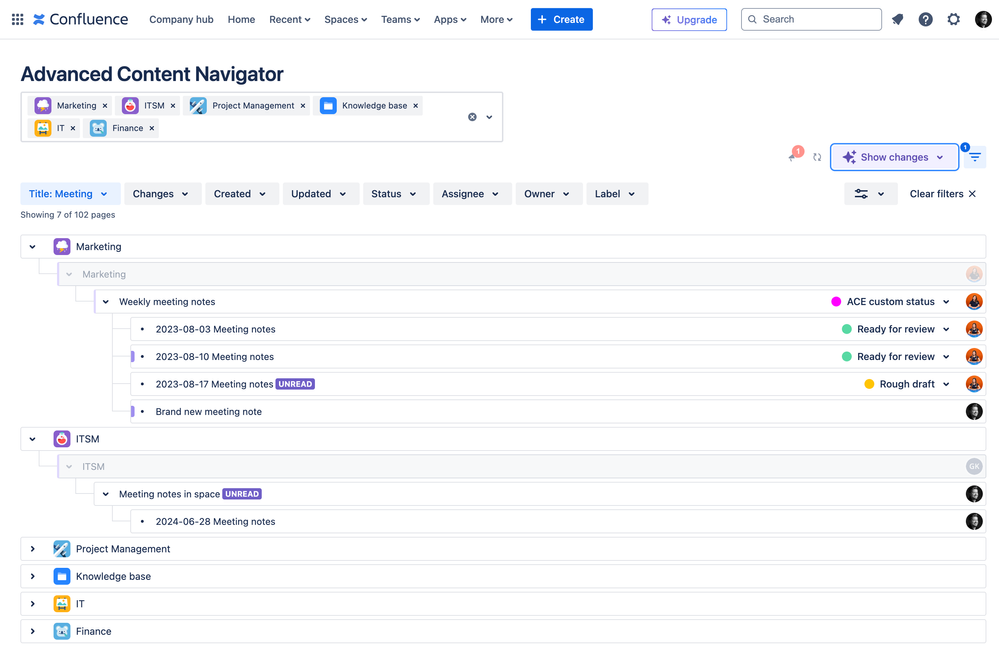Image resolution: width=999 pixels, height=658 pixels.
Task: Remove the Project Management space chip
Action: pos(303,106)
